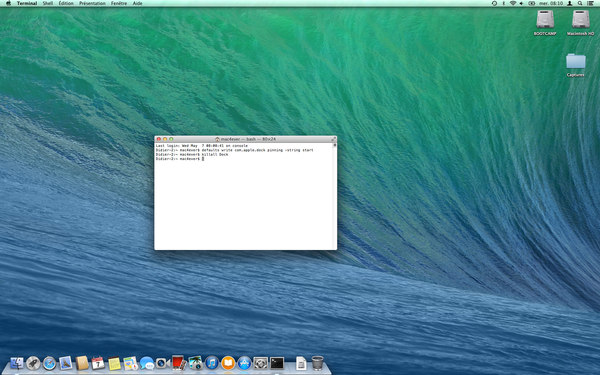Open Maps icon in Dock
Screen dimensions: 600x375
pyautogui.click(x=130, y=363)
